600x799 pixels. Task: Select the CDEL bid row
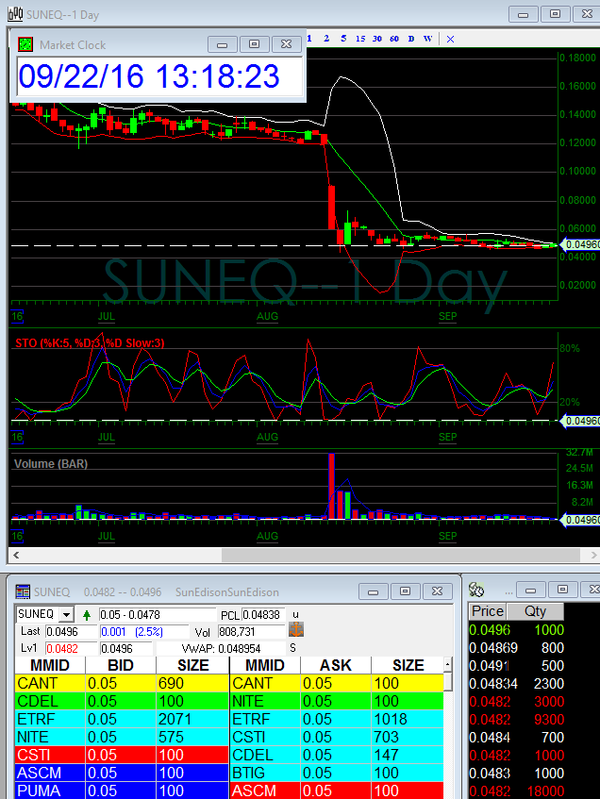point(122,701)
